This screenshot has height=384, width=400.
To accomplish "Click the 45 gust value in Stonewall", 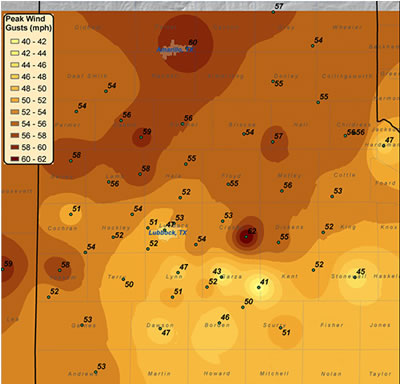I will (x=361, y=272).
